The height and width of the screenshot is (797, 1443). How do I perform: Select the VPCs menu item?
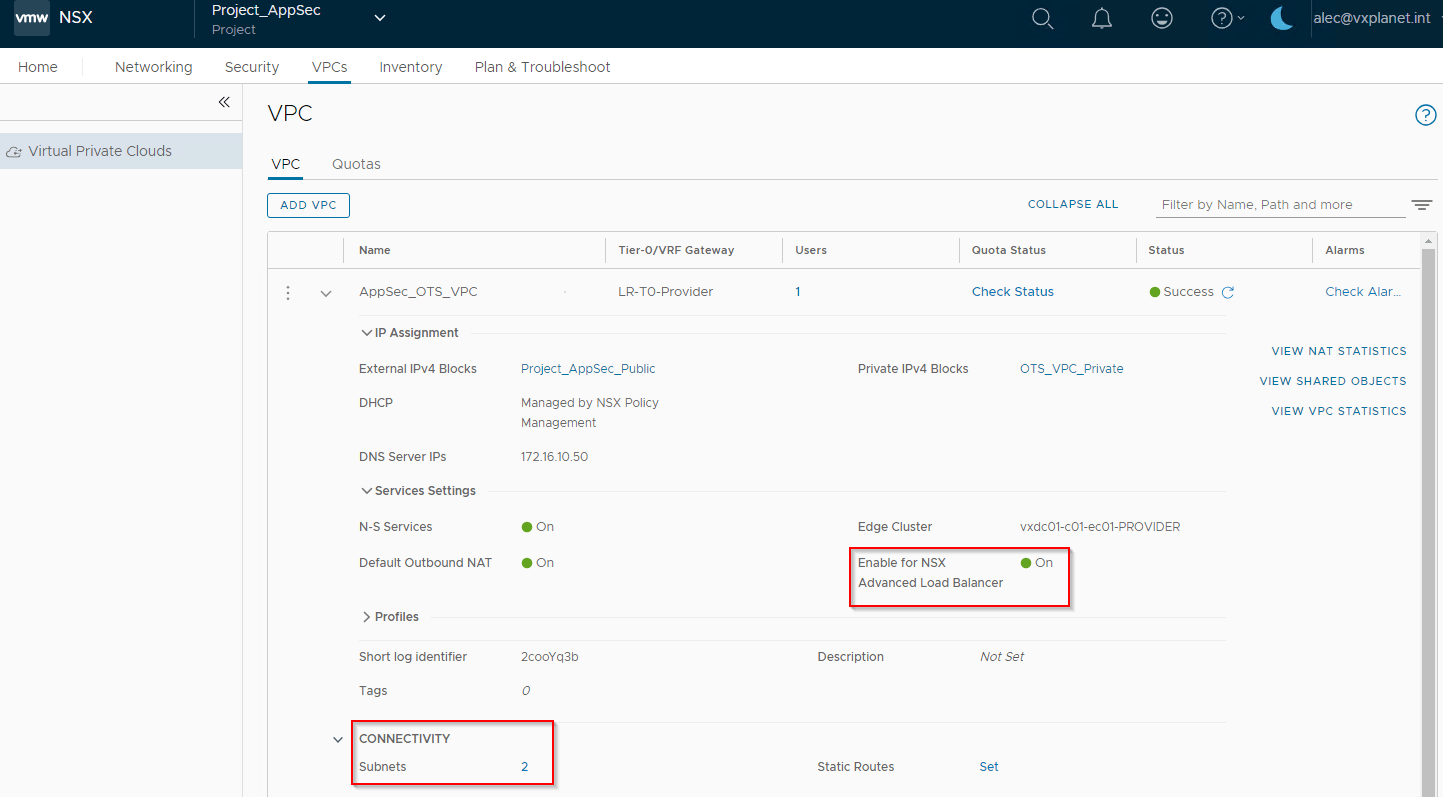click(330, 67)
